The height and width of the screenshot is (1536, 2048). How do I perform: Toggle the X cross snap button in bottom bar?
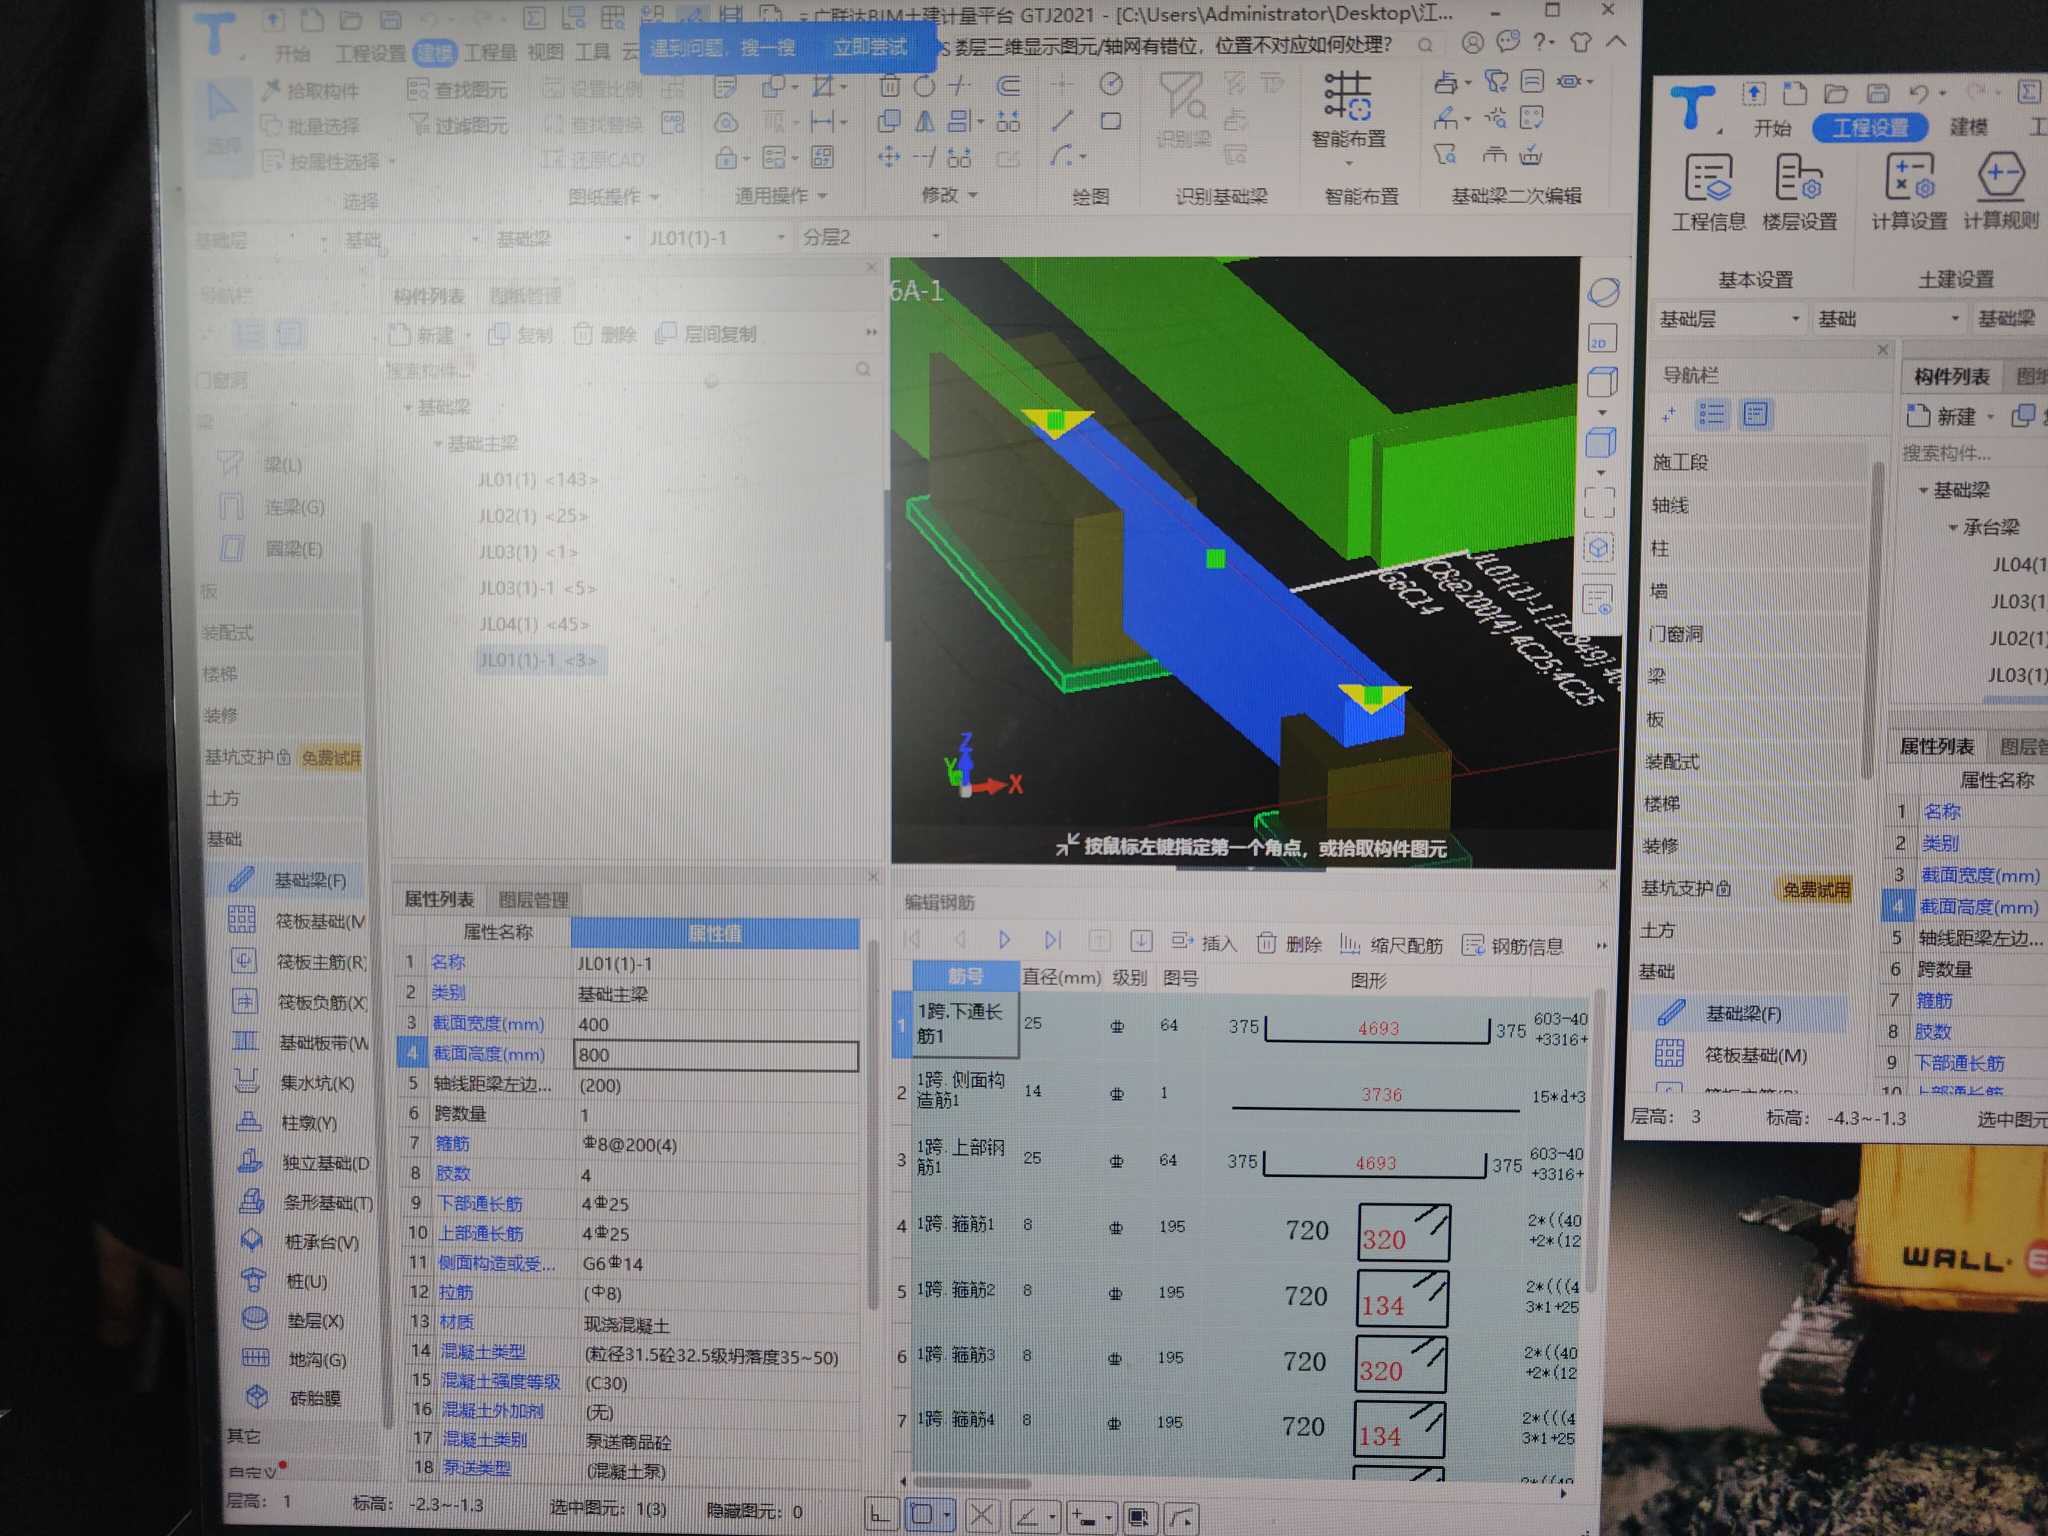[x=981, y=1515]
